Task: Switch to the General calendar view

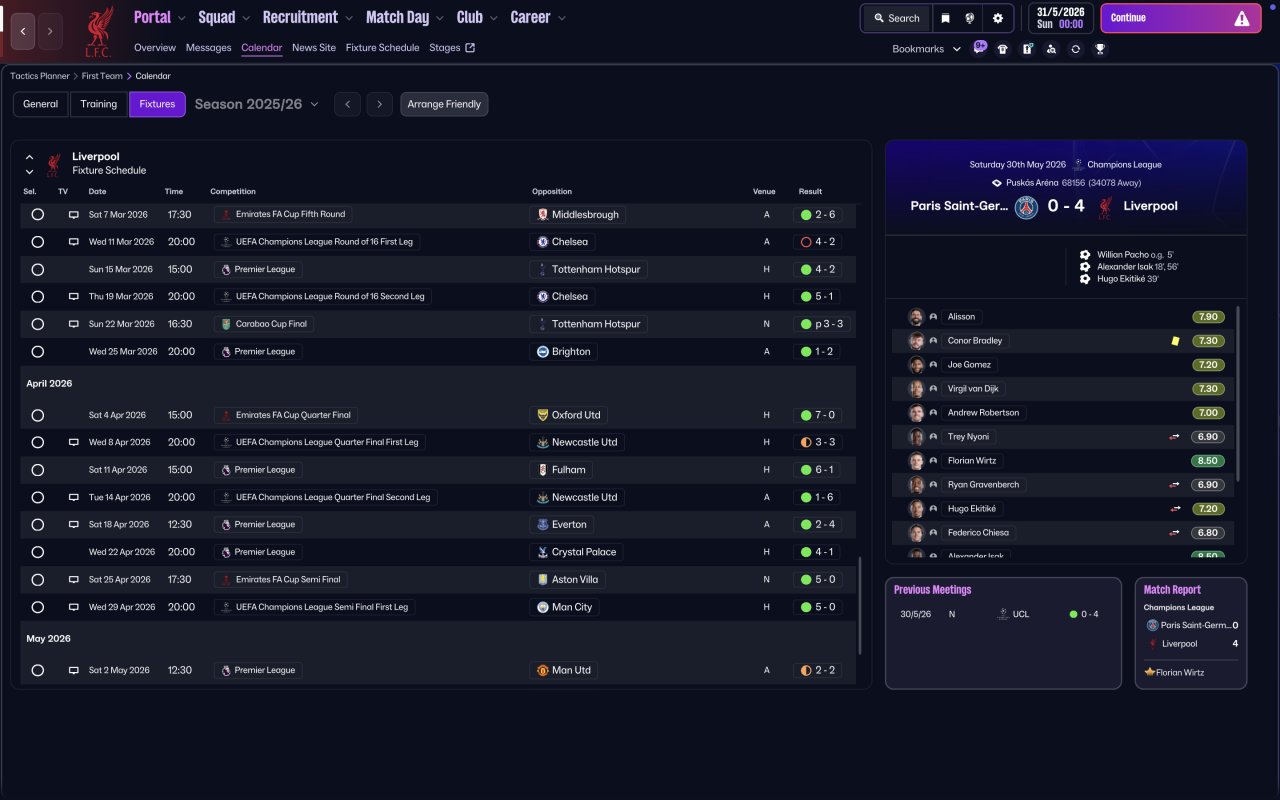Action: (41, 104)
